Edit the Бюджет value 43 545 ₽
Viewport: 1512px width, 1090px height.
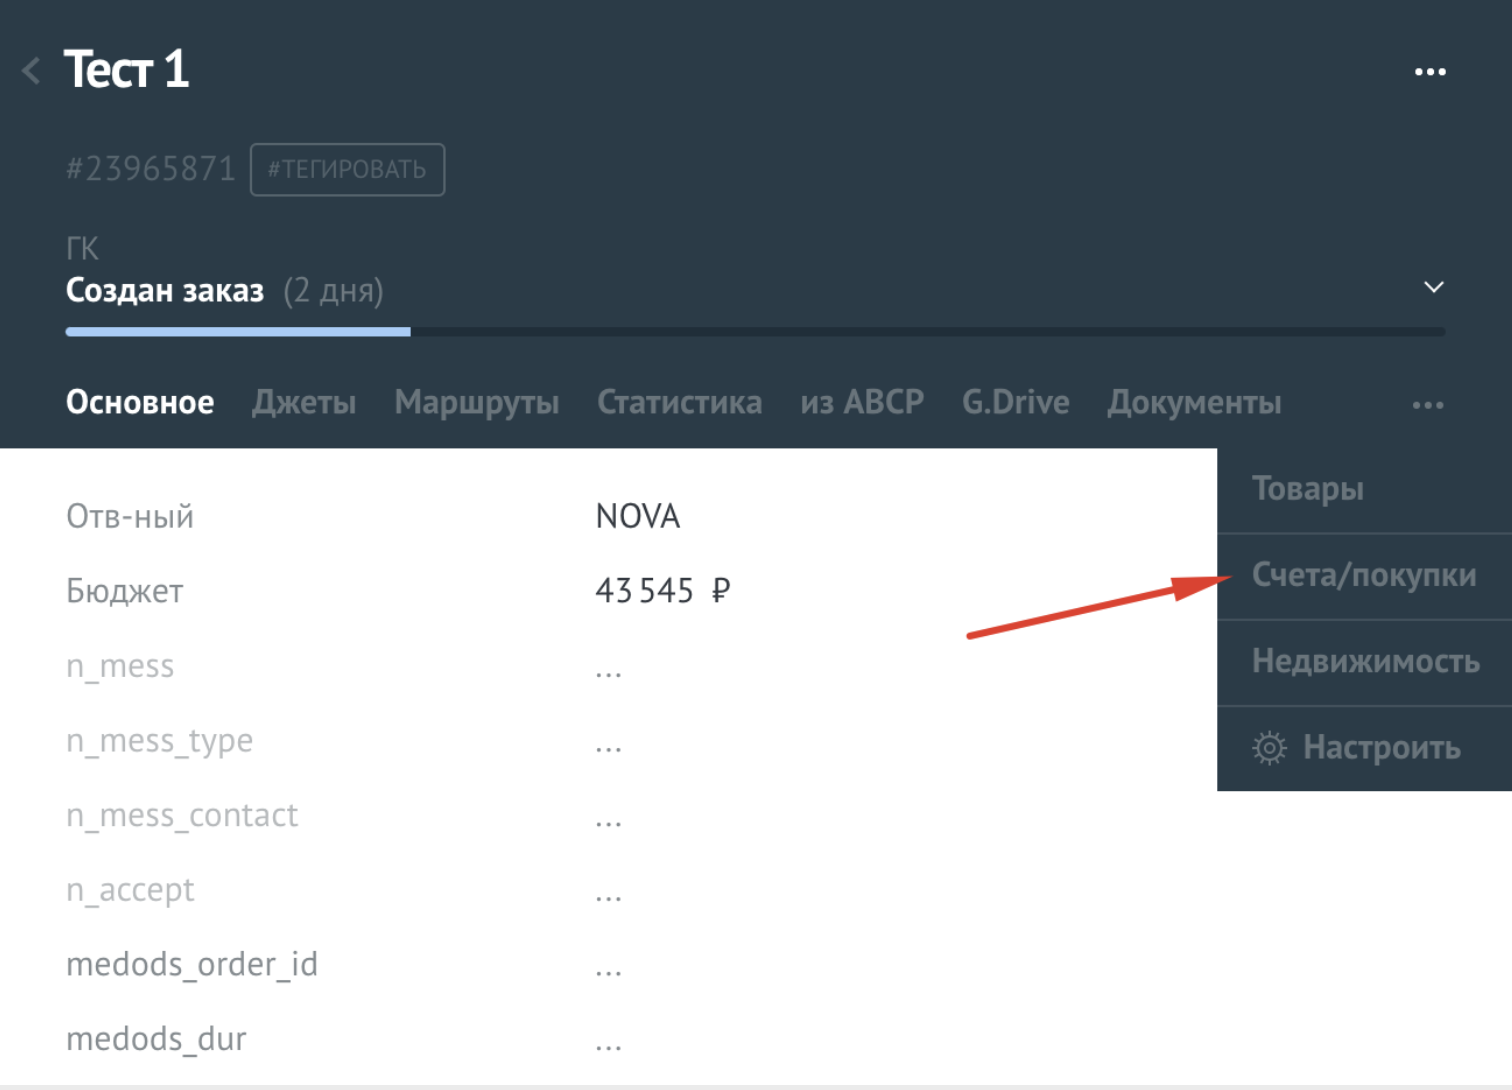[x=662, y=591]
